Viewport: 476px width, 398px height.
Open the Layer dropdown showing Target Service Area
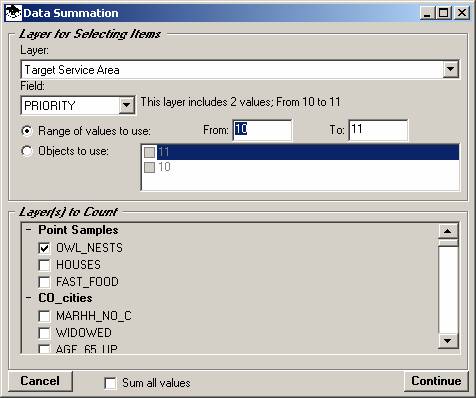coord(450,69)
